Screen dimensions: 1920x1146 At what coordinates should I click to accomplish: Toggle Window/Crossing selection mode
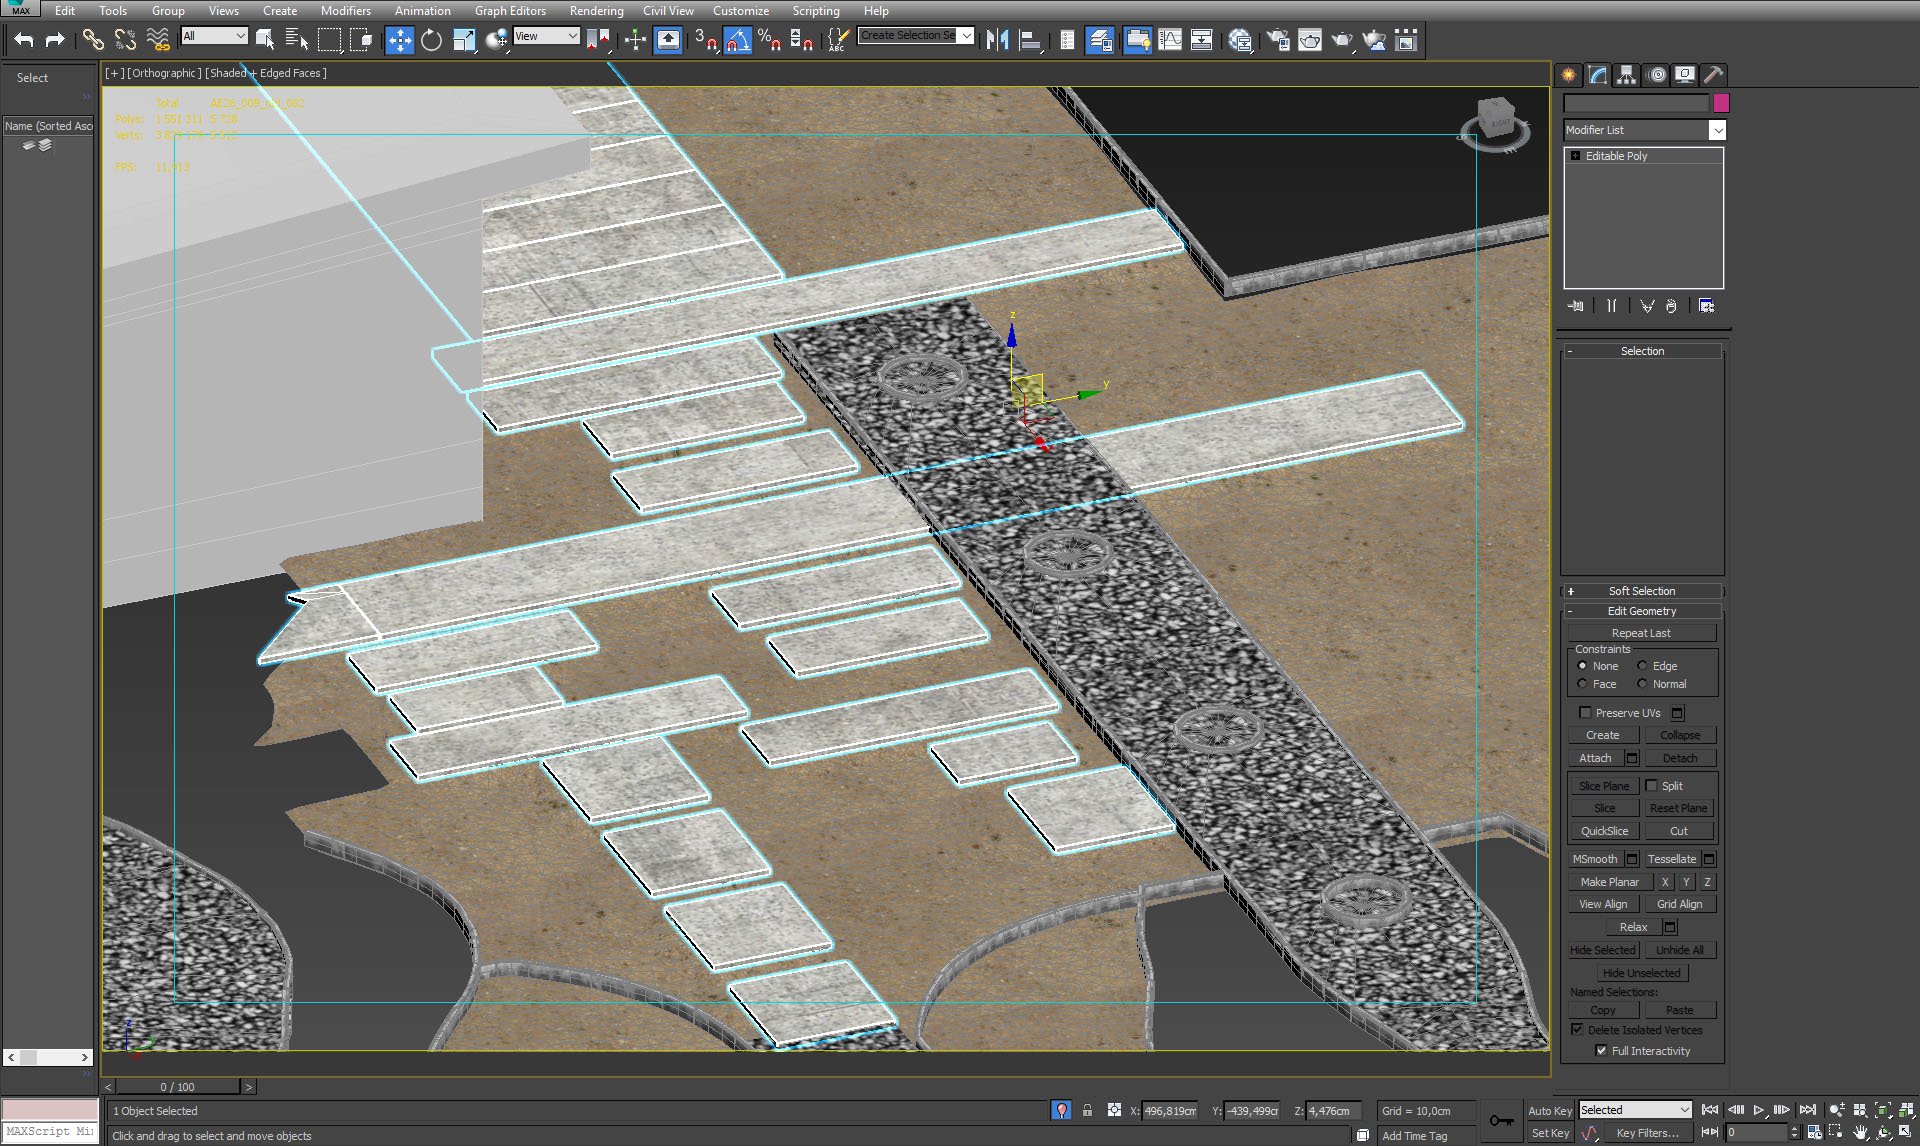coord(361,40)
